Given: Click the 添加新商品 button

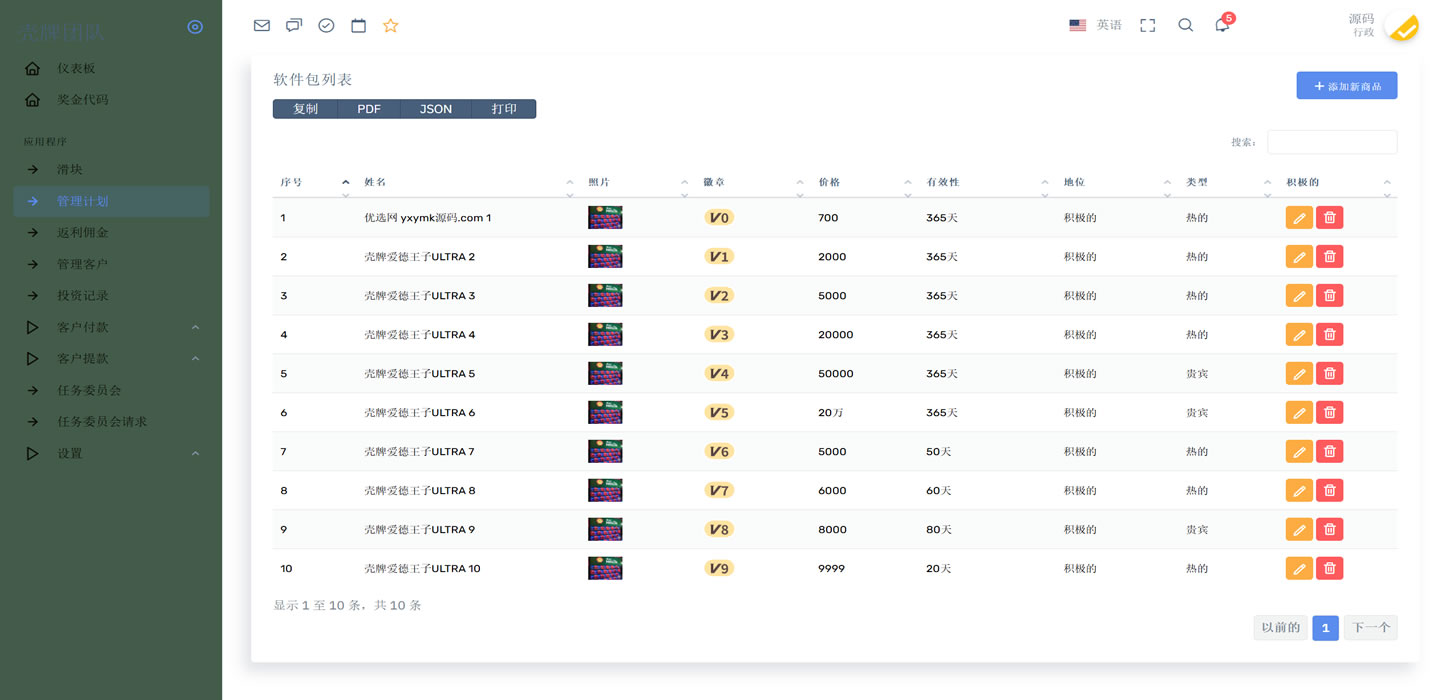Looking at the screenshot, I should click(x=1346, y=86).
